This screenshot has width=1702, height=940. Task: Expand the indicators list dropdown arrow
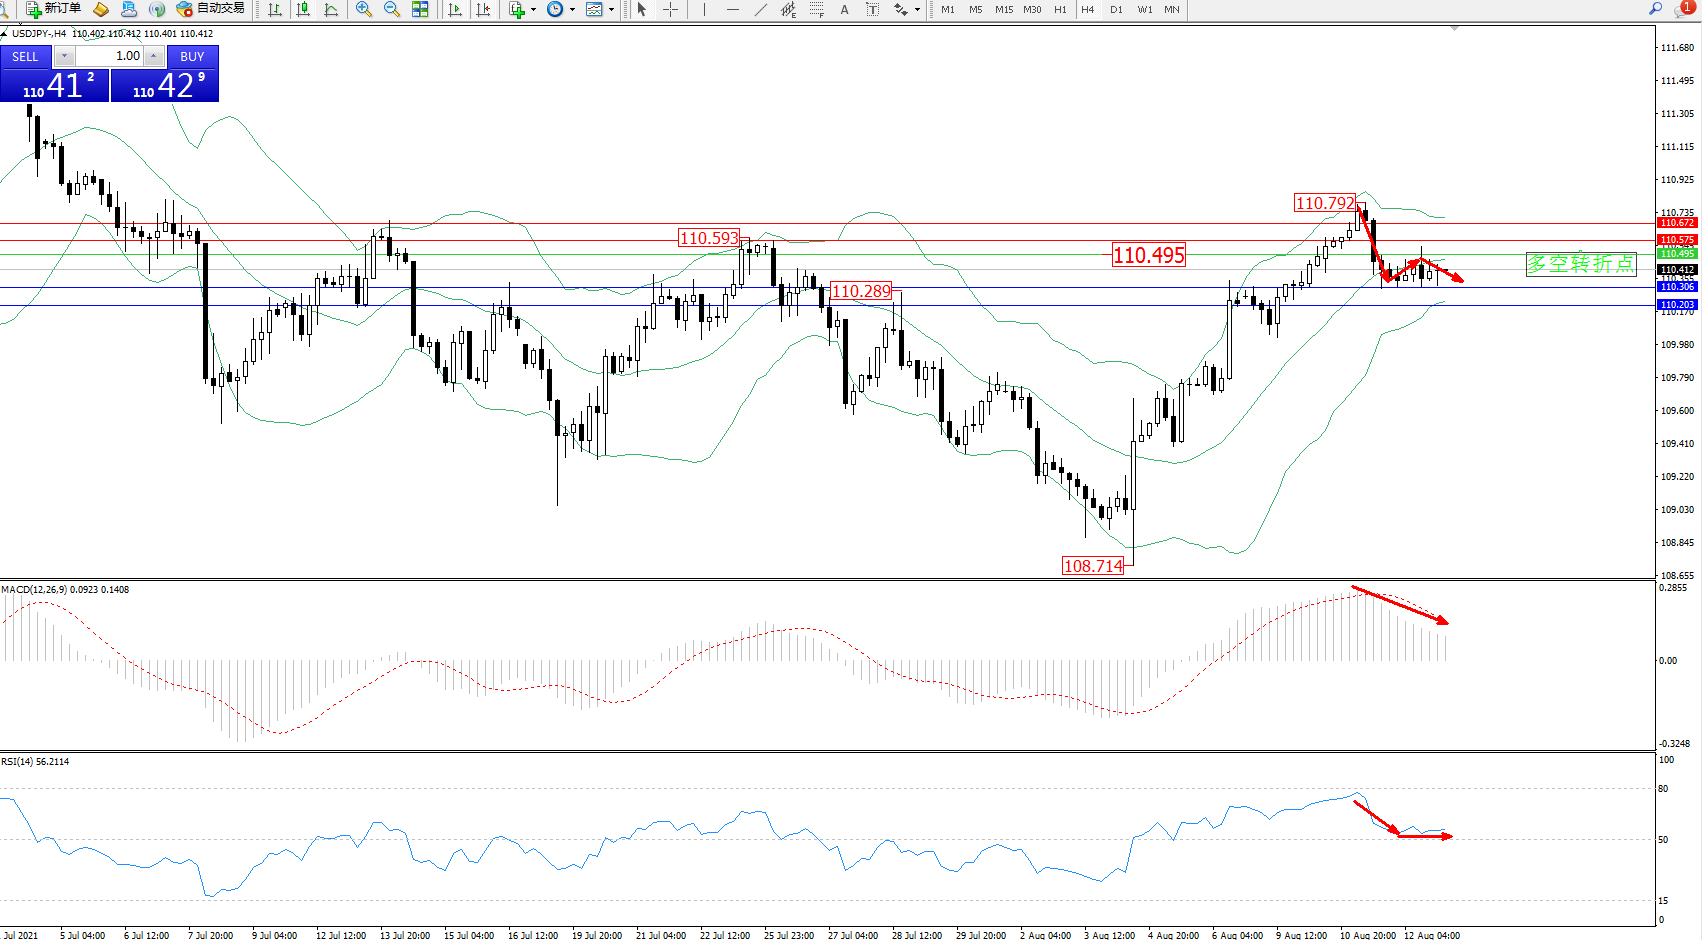pos(533,9)
